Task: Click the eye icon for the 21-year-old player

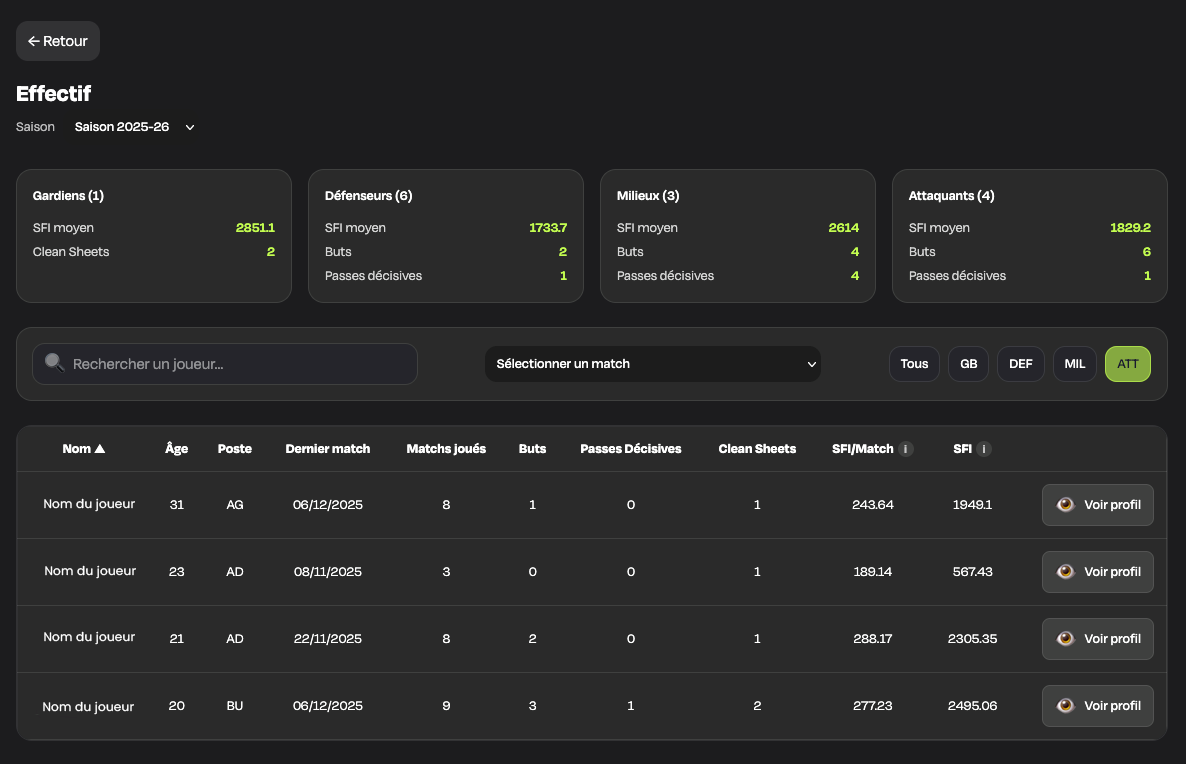Action: [x=1066, y=639]
